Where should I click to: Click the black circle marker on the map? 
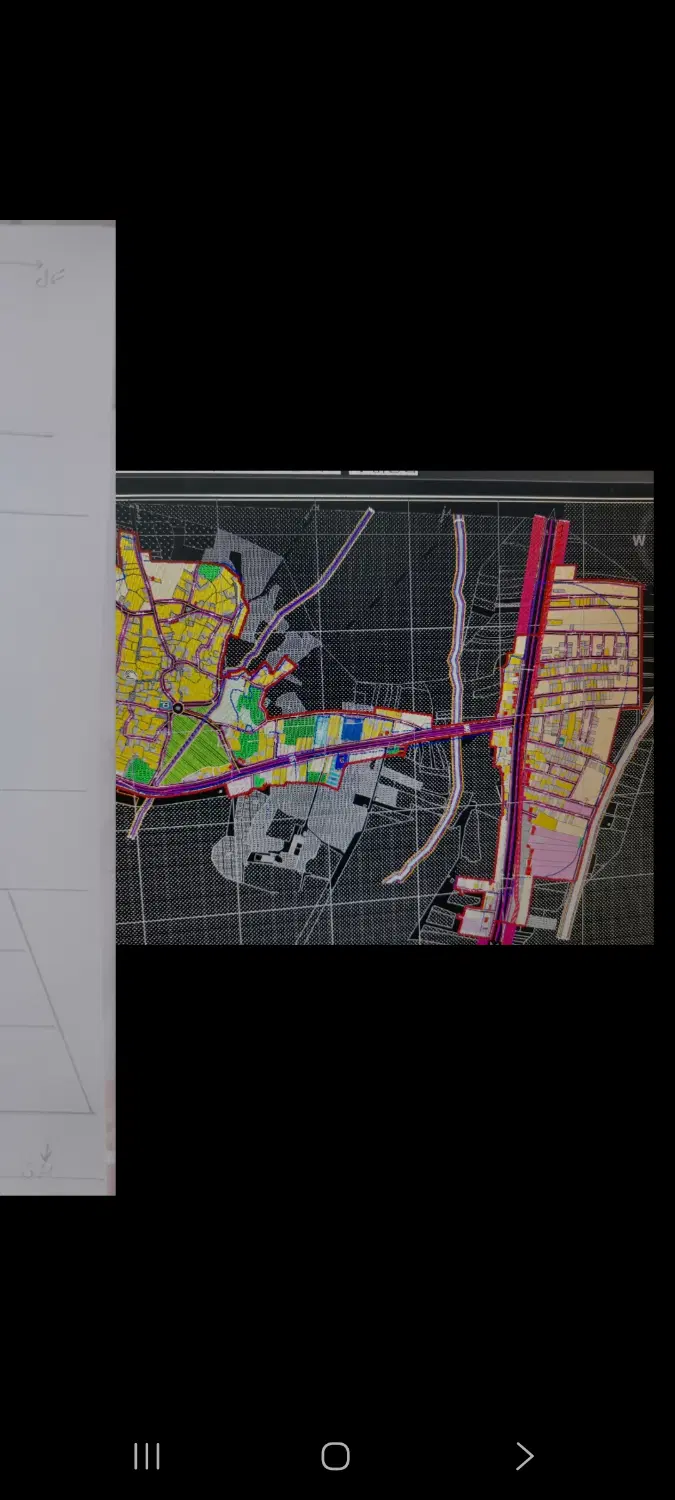coord(178,708)
